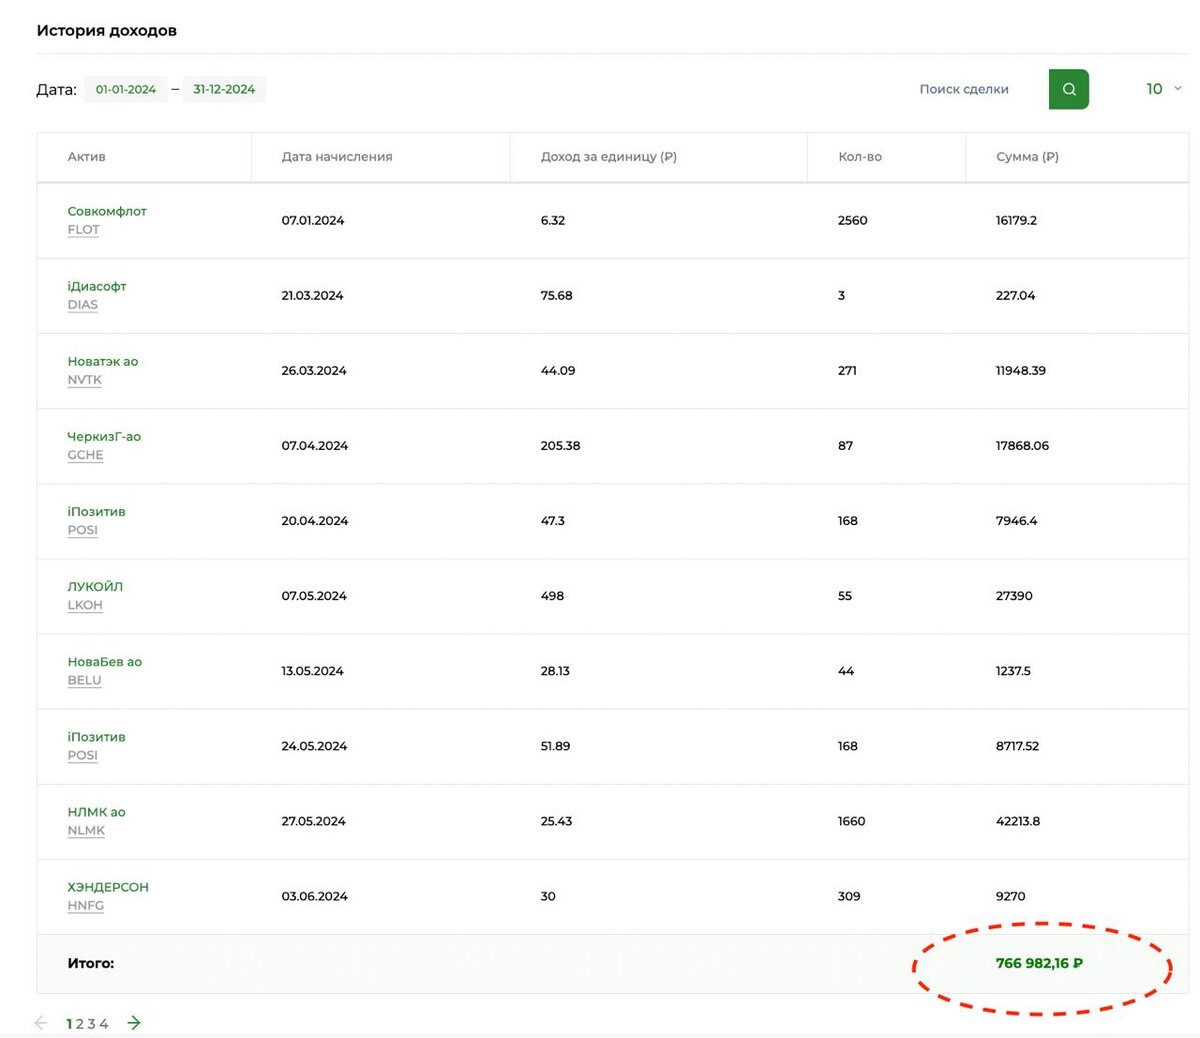
Task: Select quantity value 1660
Action: 851,822
